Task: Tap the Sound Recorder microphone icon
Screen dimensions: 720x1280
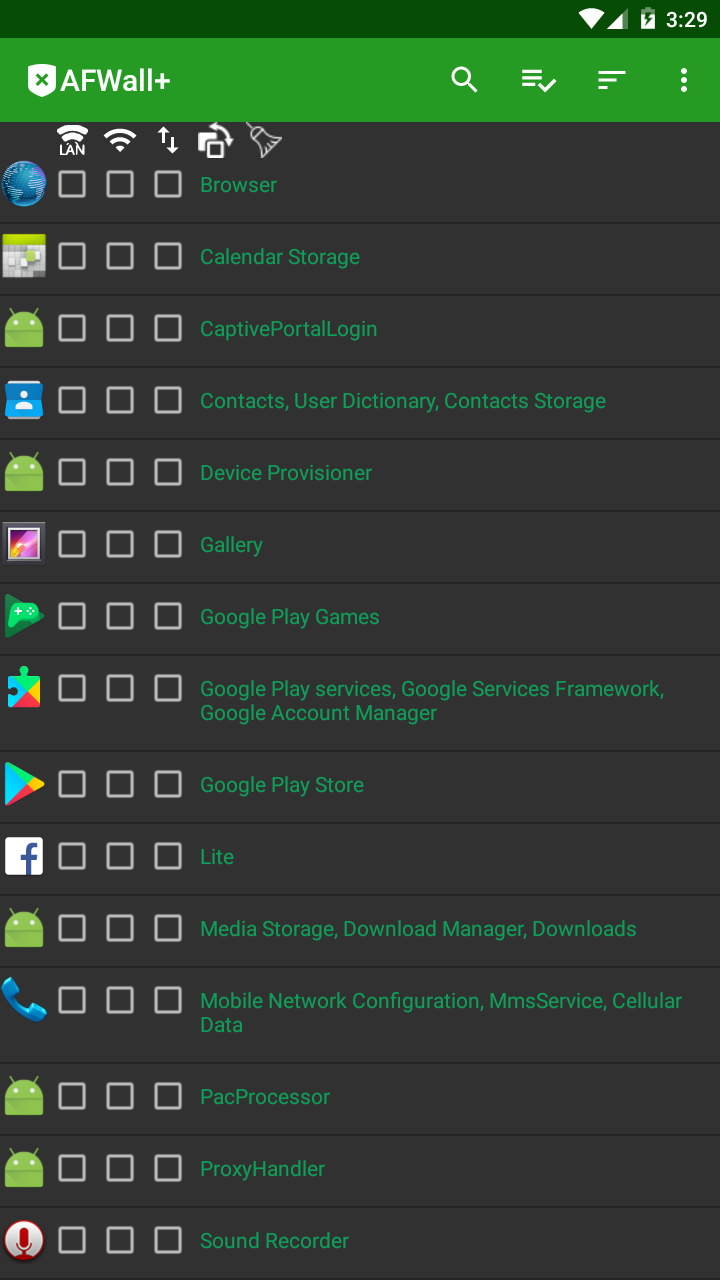Action: click(24, 1240)
